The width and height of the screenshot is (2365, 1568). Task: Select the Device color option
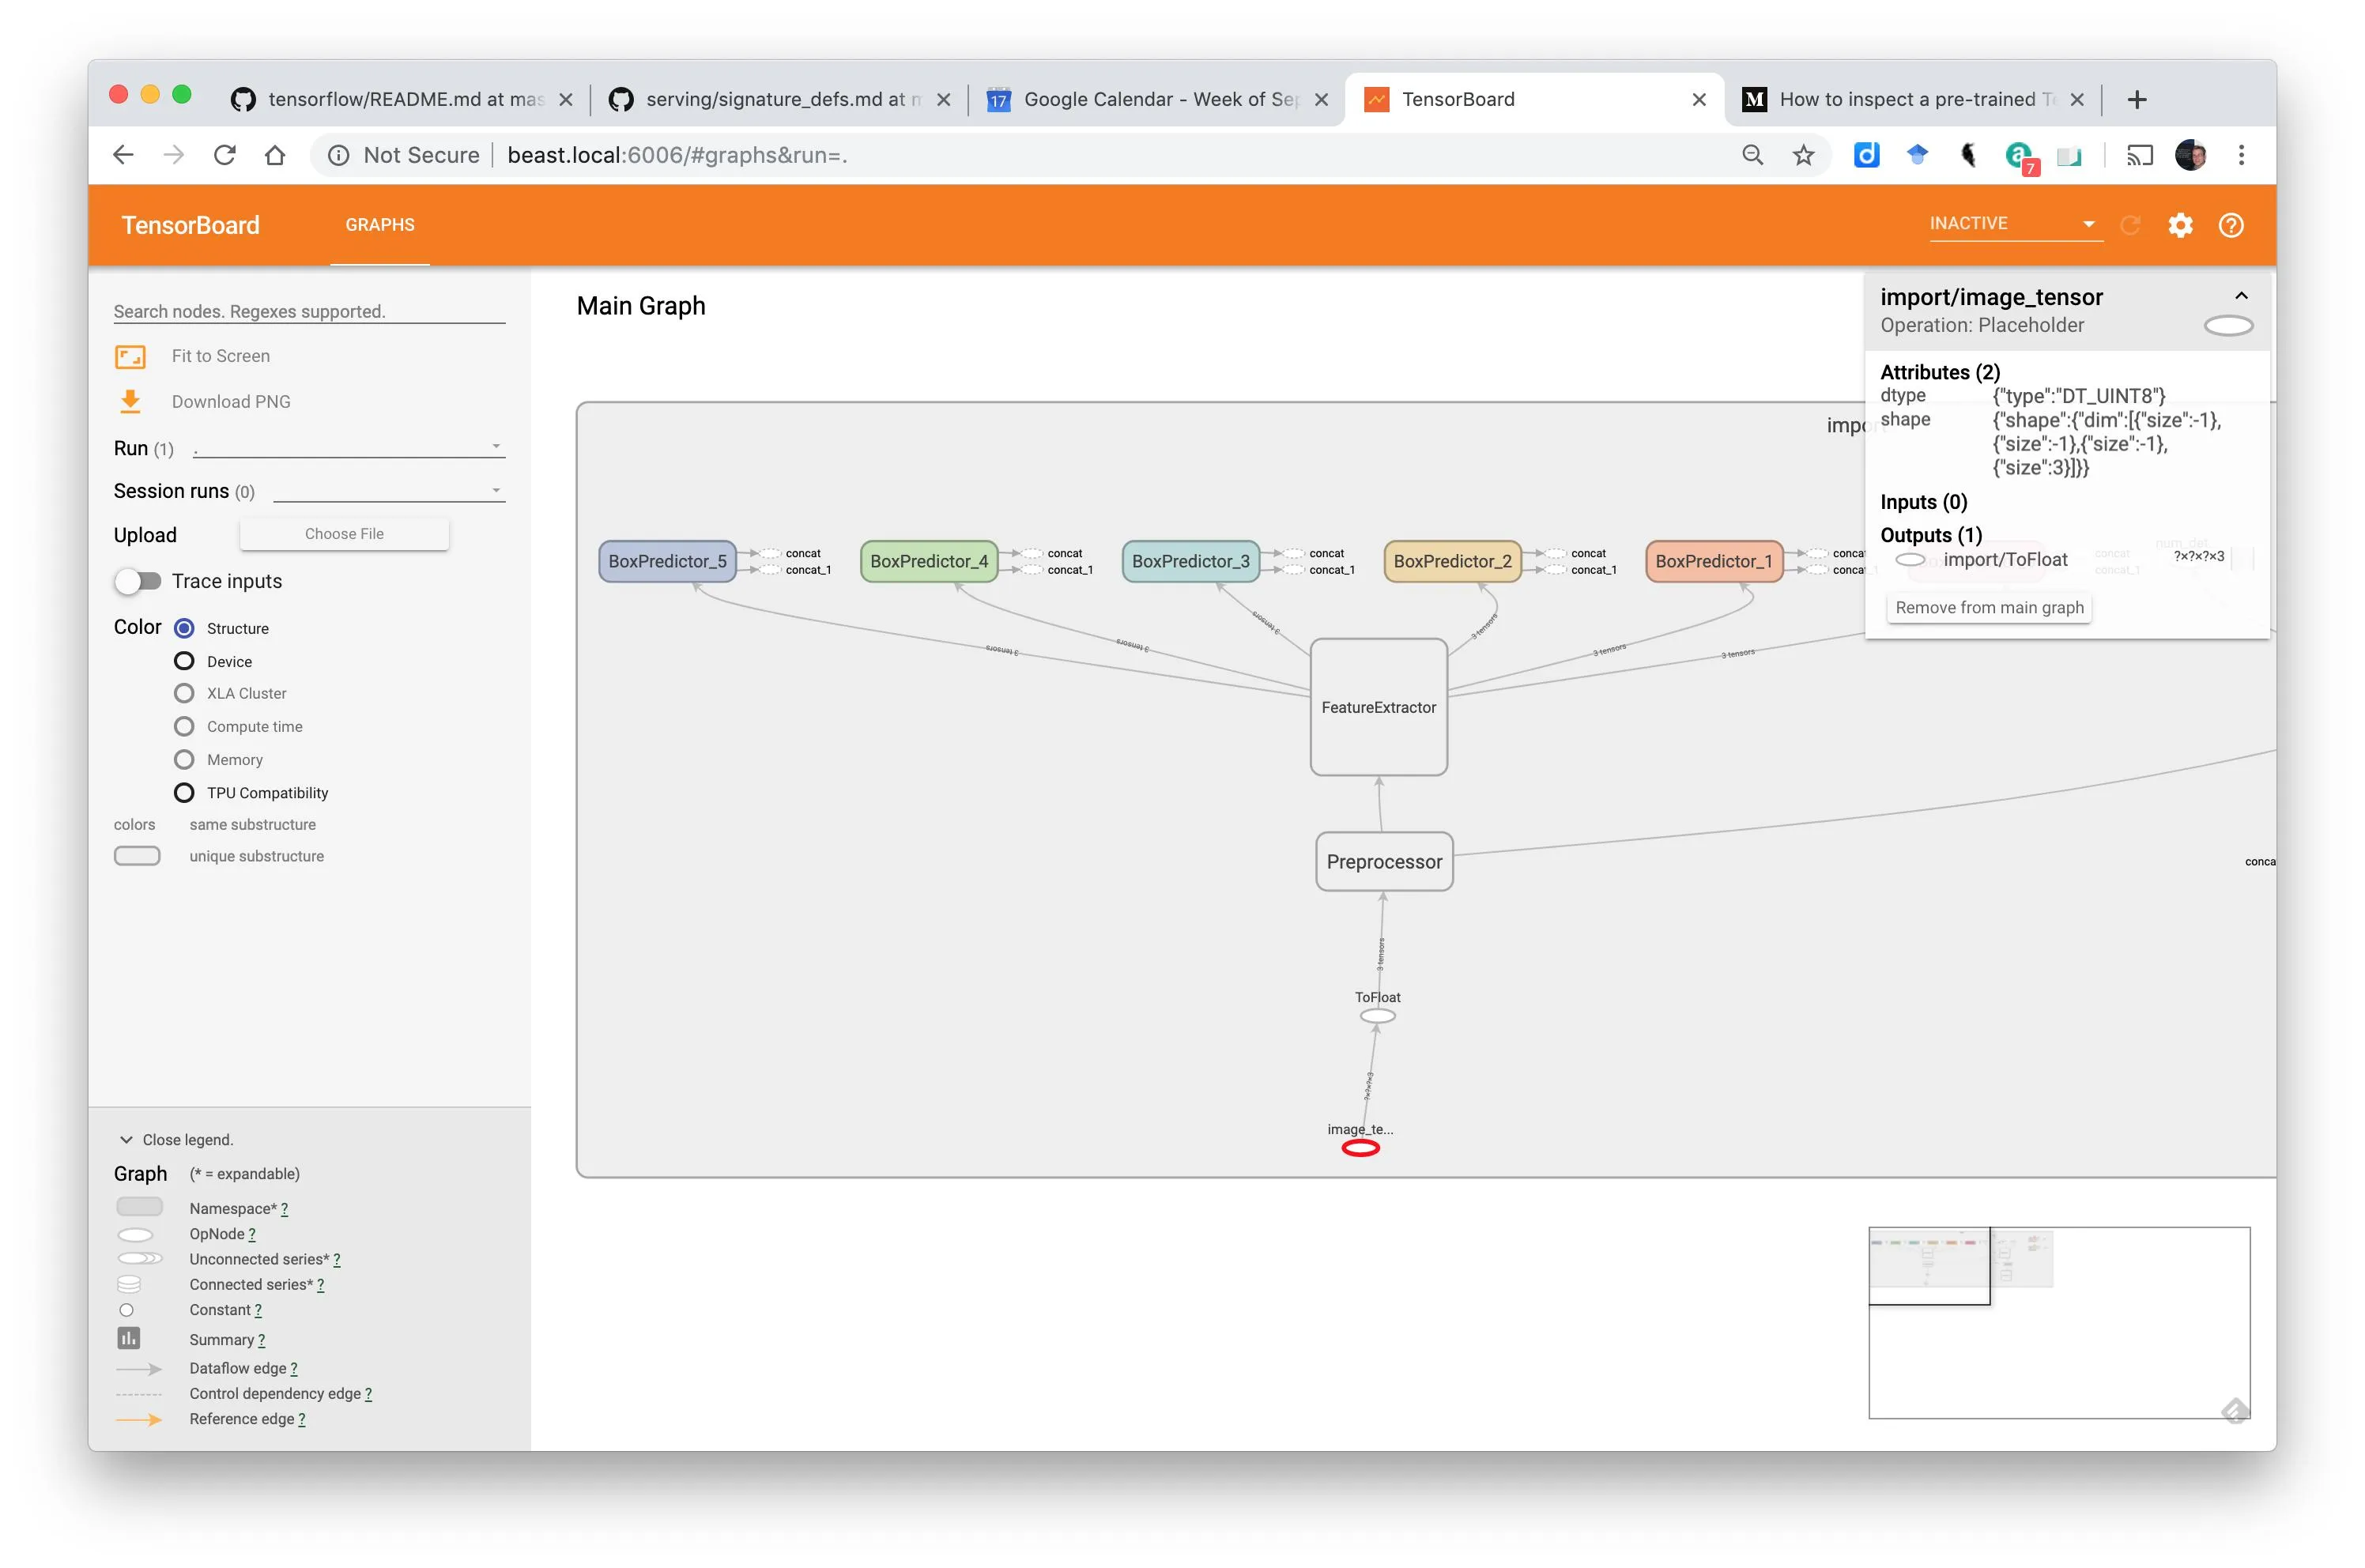184,661
